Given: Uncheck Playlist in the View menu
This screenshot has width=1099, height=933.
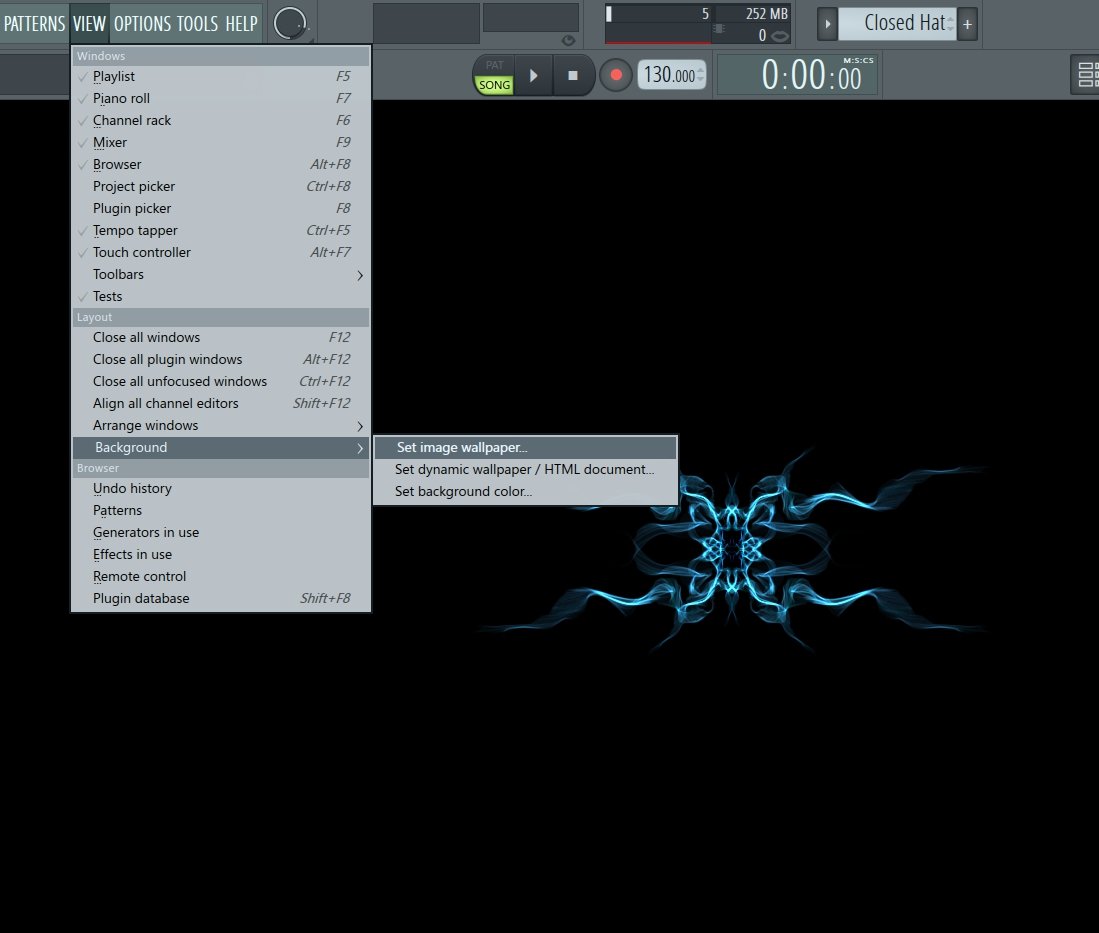Looking at the screenshot, I should (x=113, y=76).
